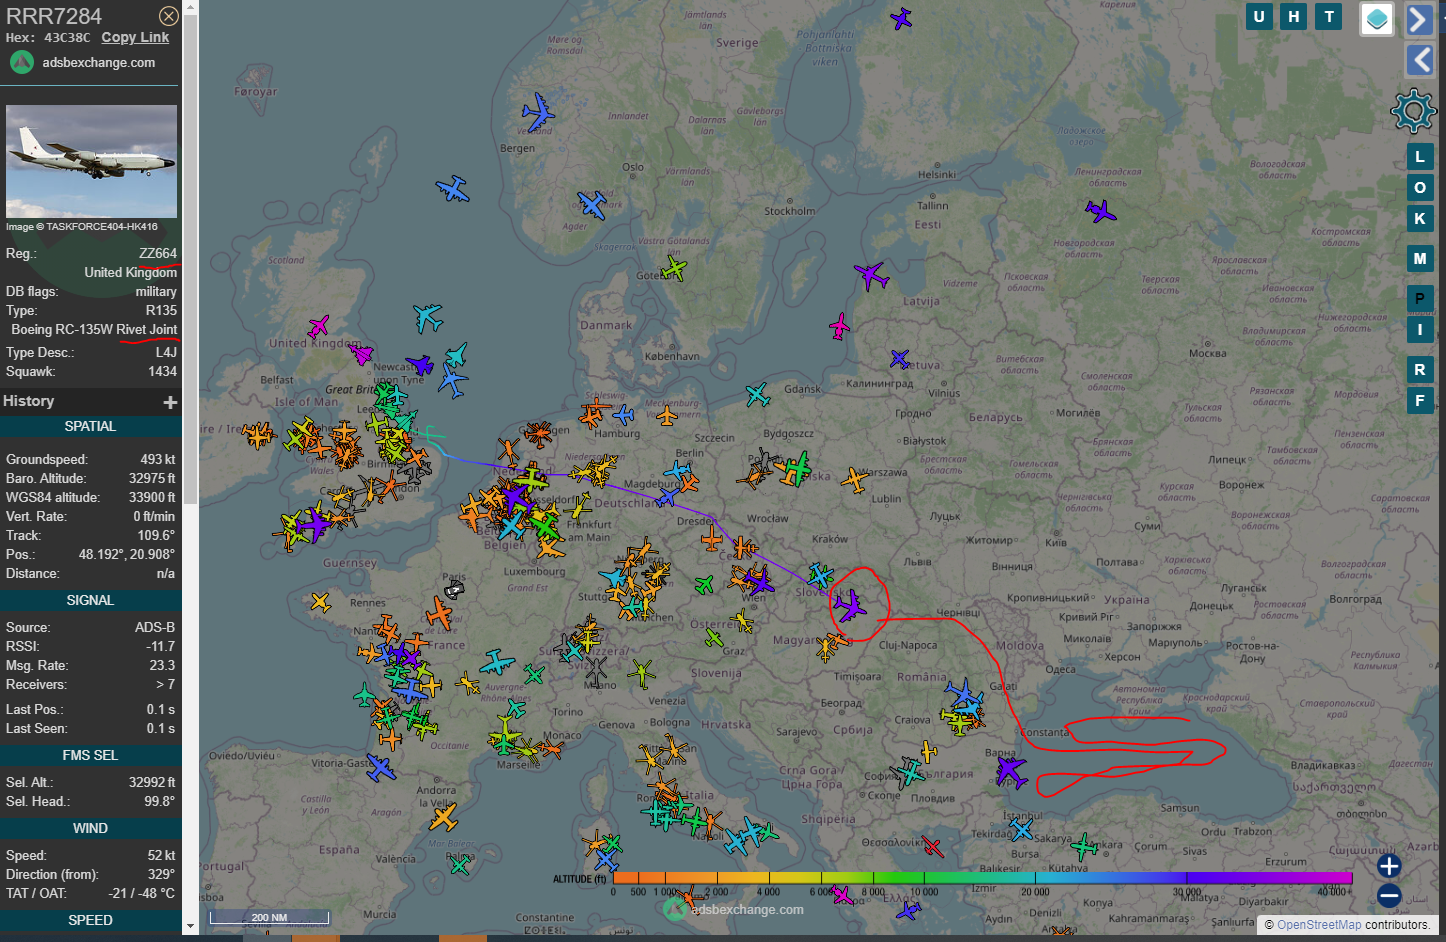The image size is (1446, 942).
Task: Expand History using the plus icon
Action: point(170,401)
